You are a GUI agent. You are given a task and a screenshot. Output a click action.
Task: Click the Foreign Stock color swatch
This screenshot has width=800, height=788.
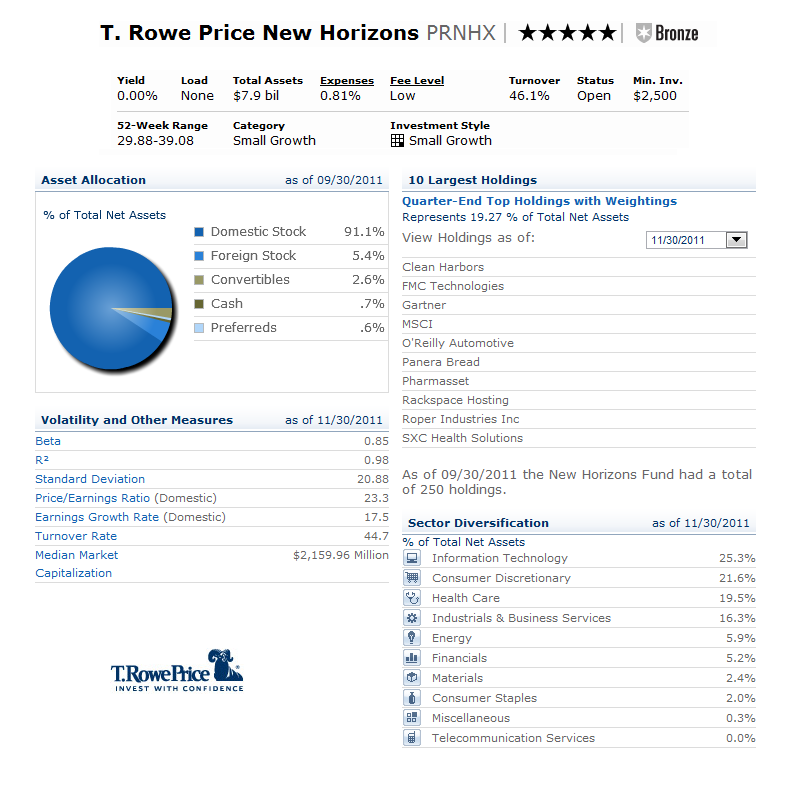tap(199, 256)
